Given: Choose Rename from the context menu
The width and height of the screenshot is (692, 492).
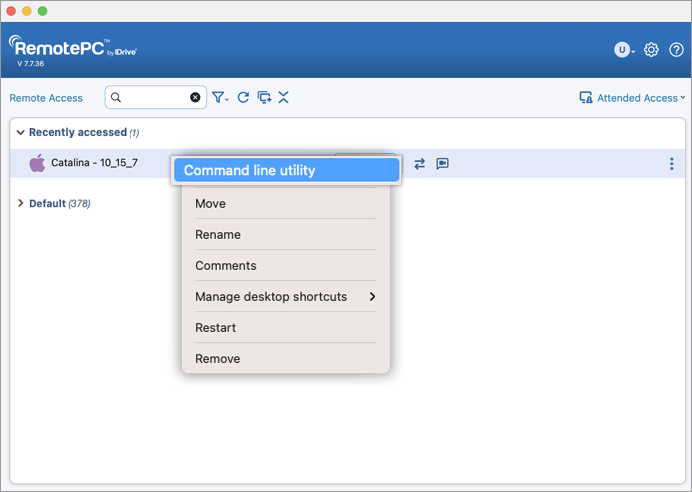Looking at the screenshot, I should click(218, 235).
